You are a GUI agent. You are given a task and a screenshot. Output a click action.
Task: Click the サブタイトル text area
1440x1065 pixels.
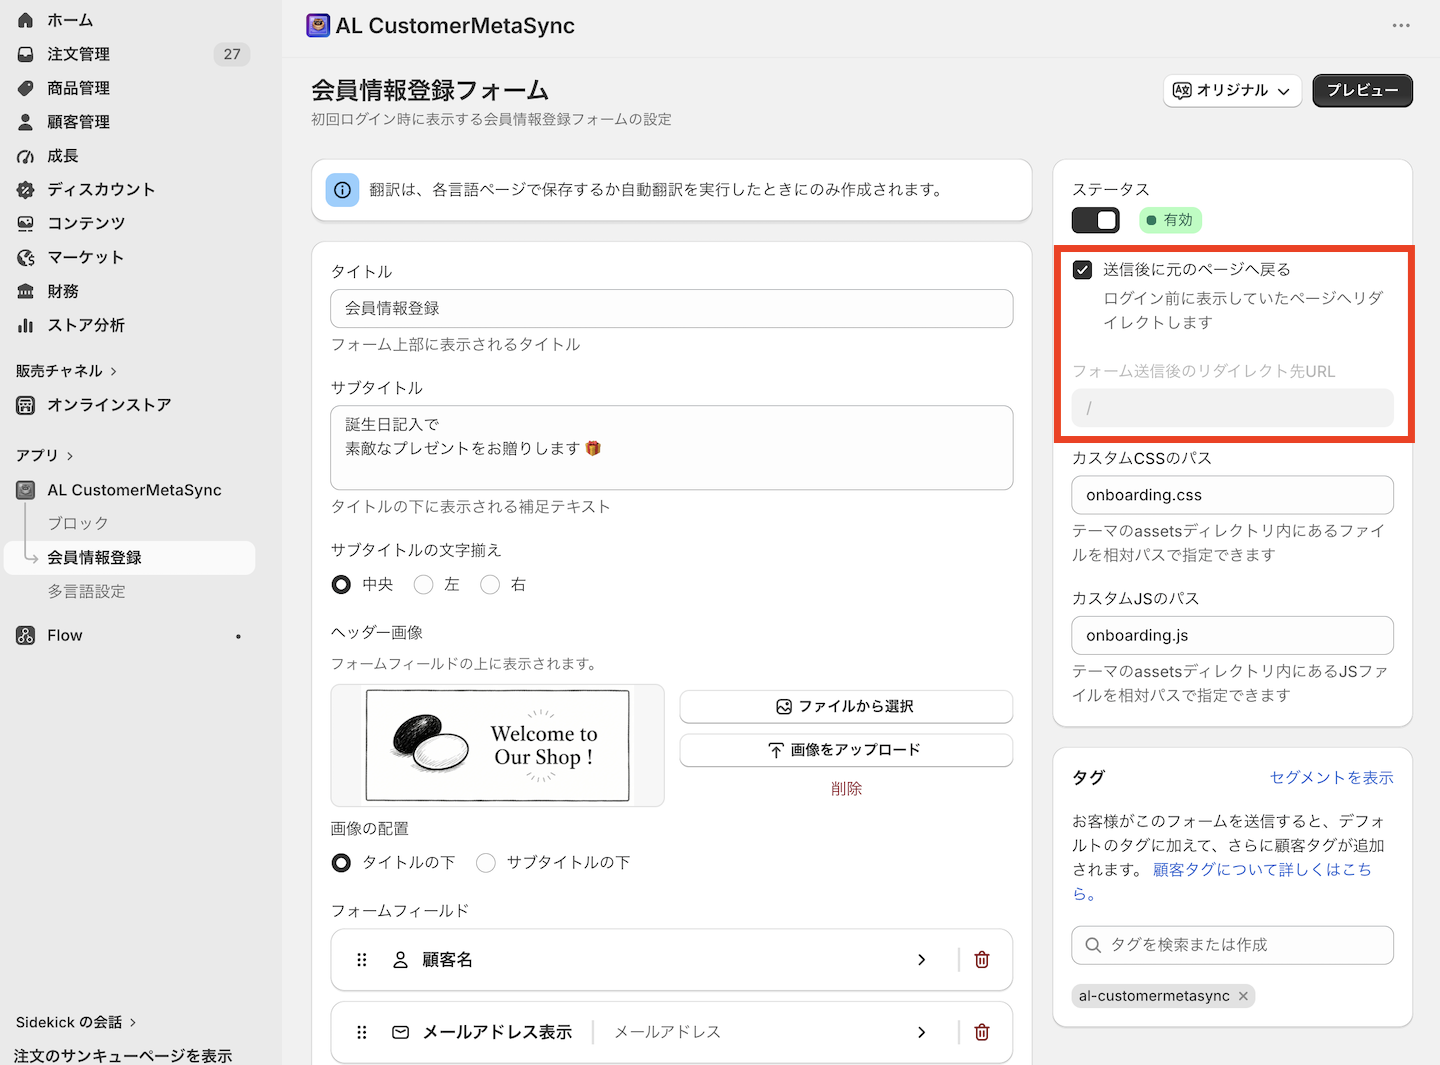point(671,448)
